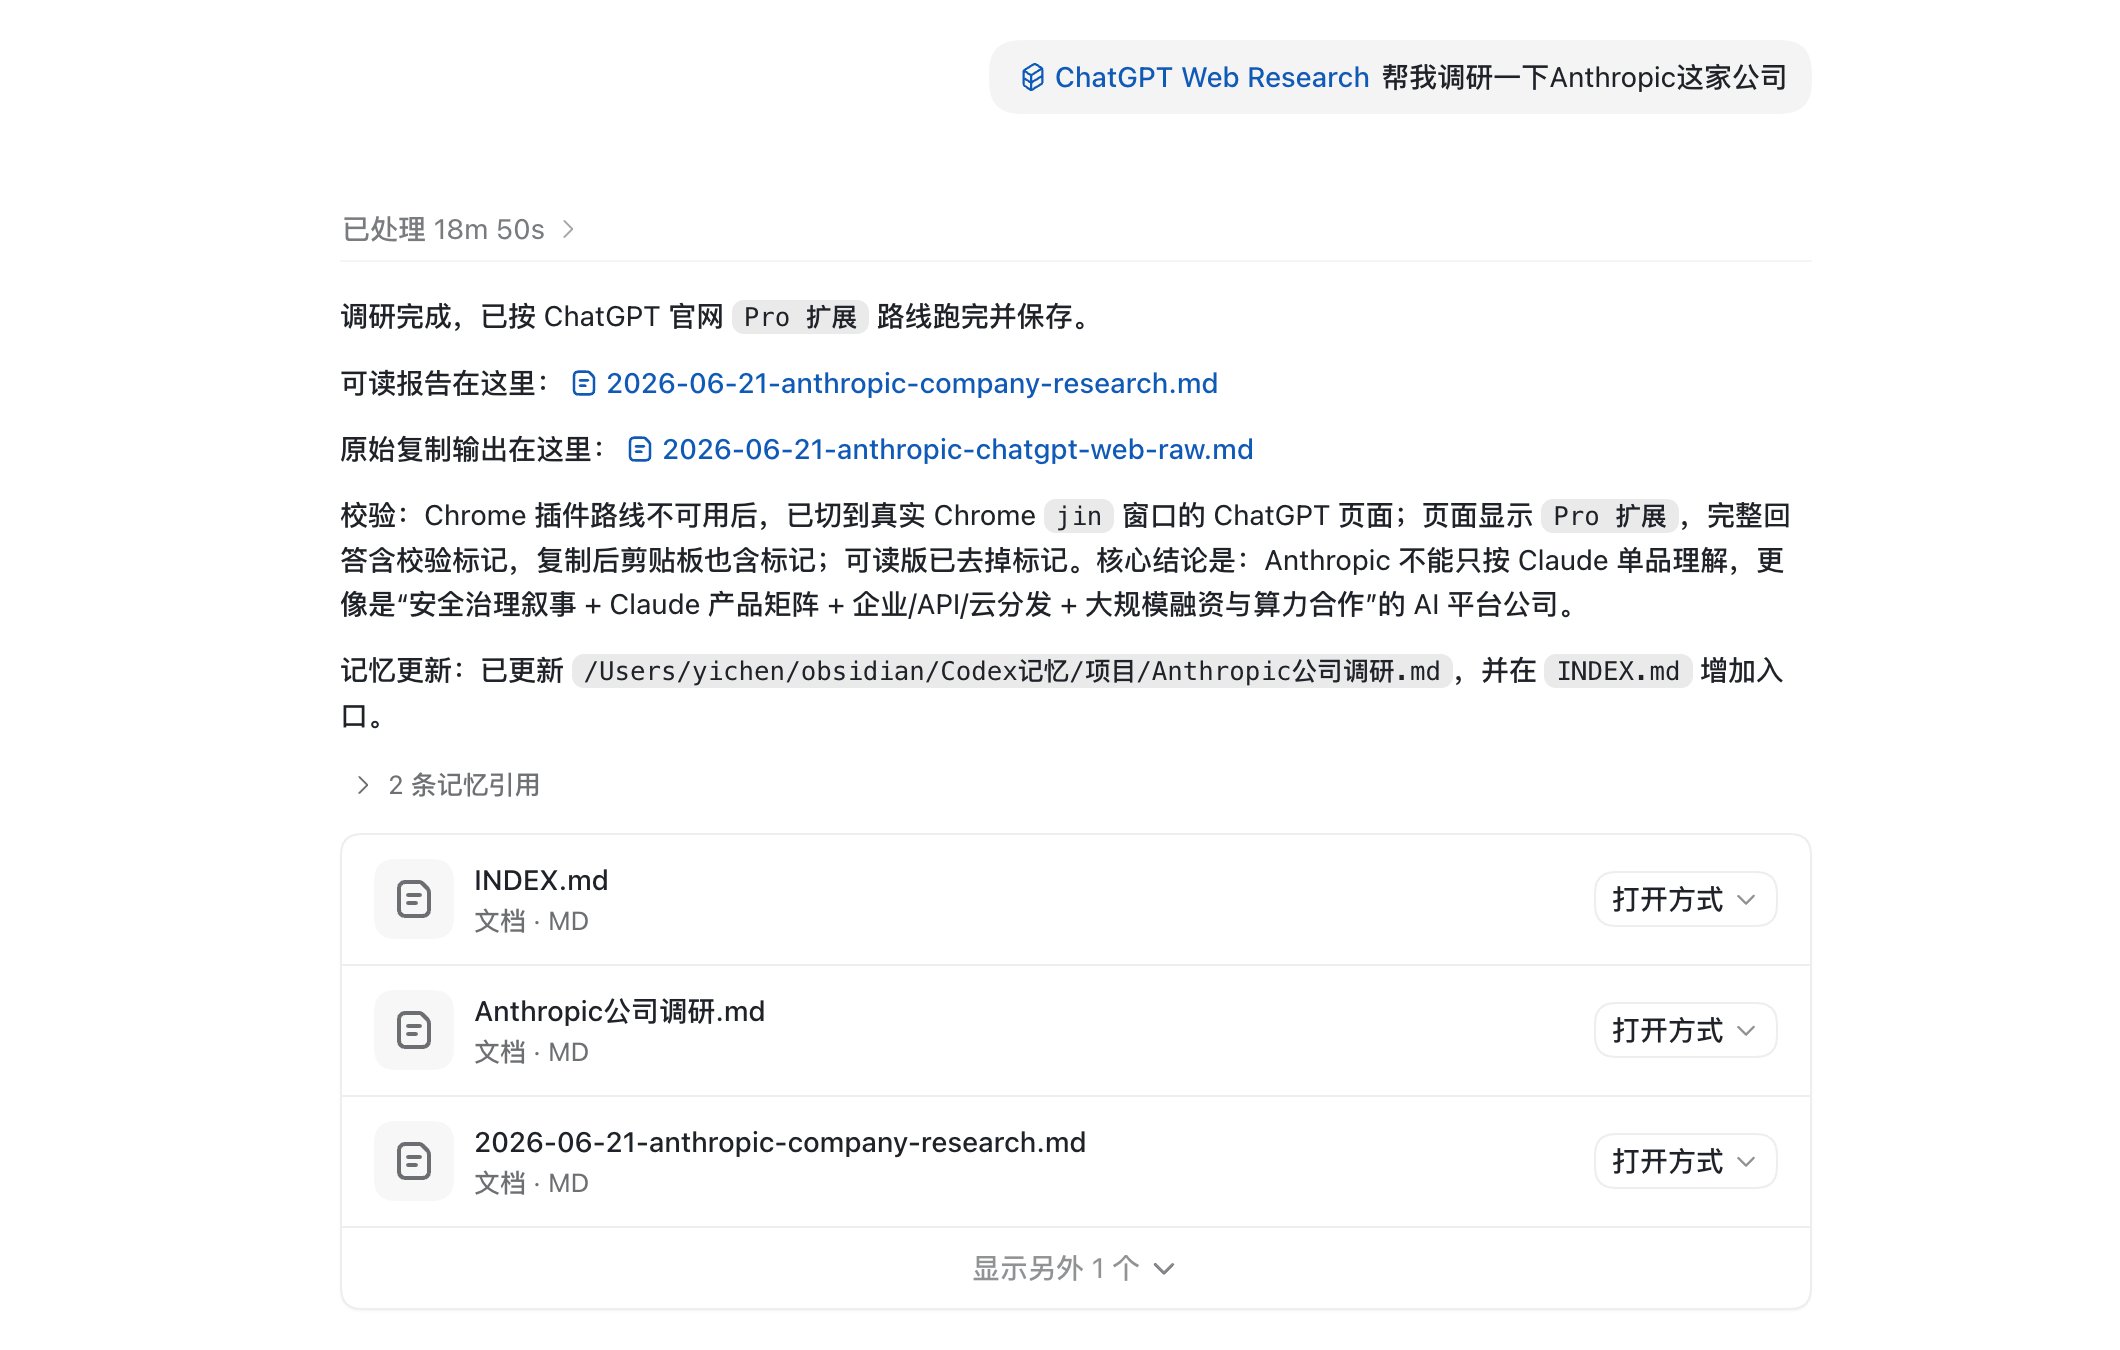Click the user message bubble about Anthropic
The width and height of the screenshot is (2120, 1350).
[x=1400, y=77]
